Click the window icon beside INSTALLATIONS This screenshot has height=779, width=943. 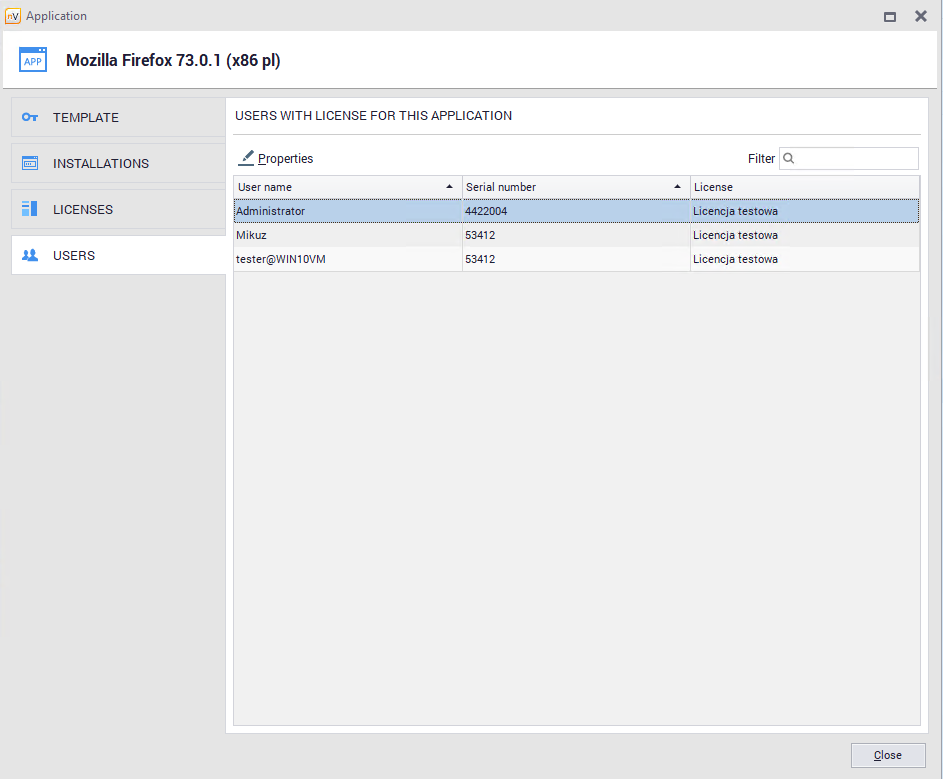(30, 163)
